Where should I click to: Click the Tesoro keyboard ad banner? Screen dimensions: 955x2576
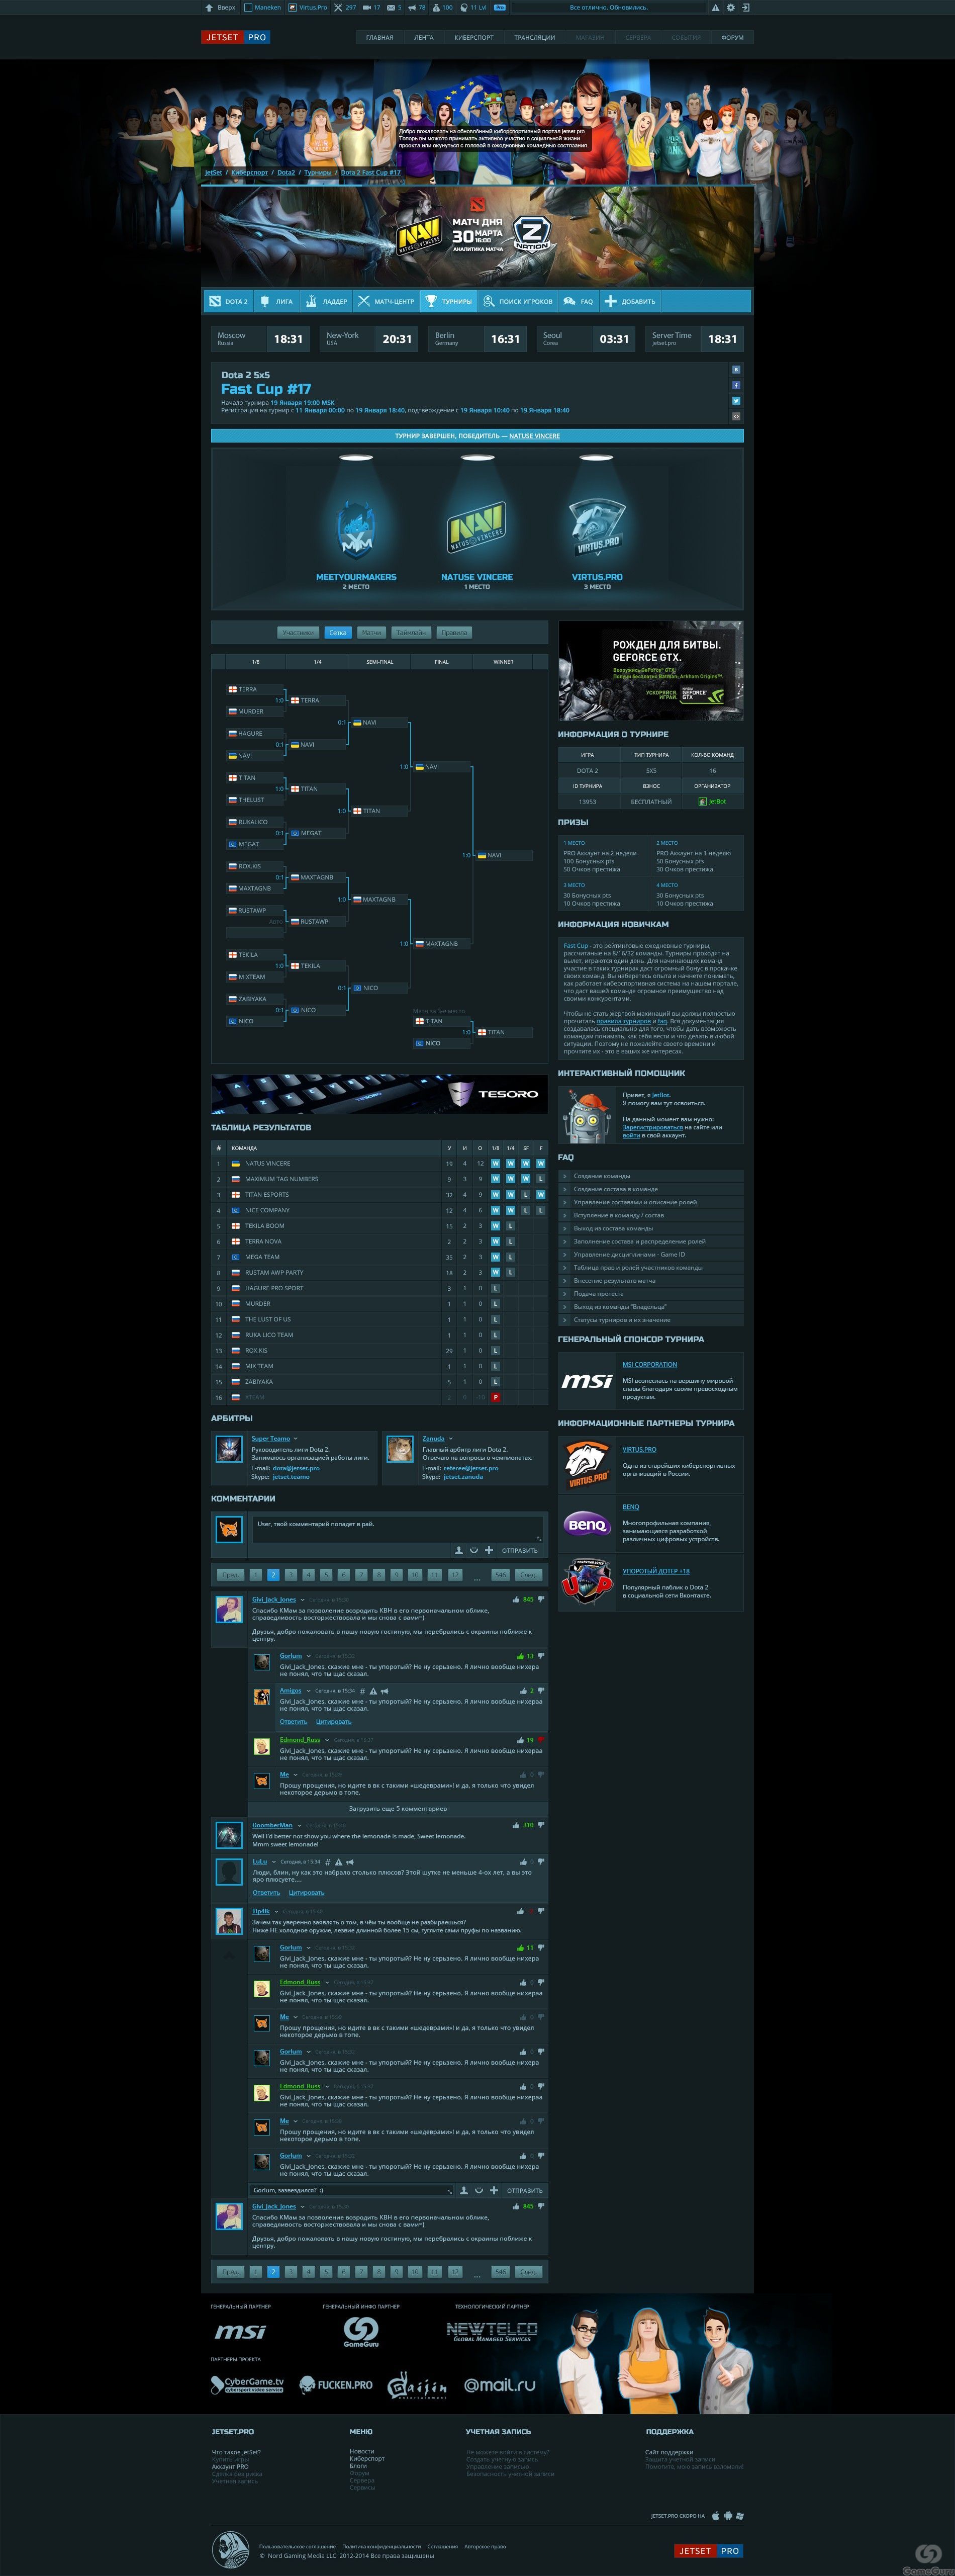379,1093
